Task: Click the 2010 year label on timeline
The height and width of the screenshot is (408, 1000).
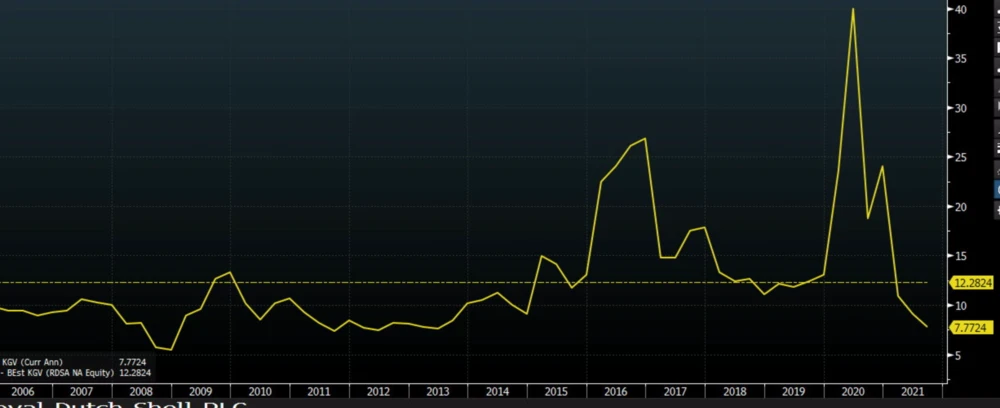Action: tap(259, 392)
